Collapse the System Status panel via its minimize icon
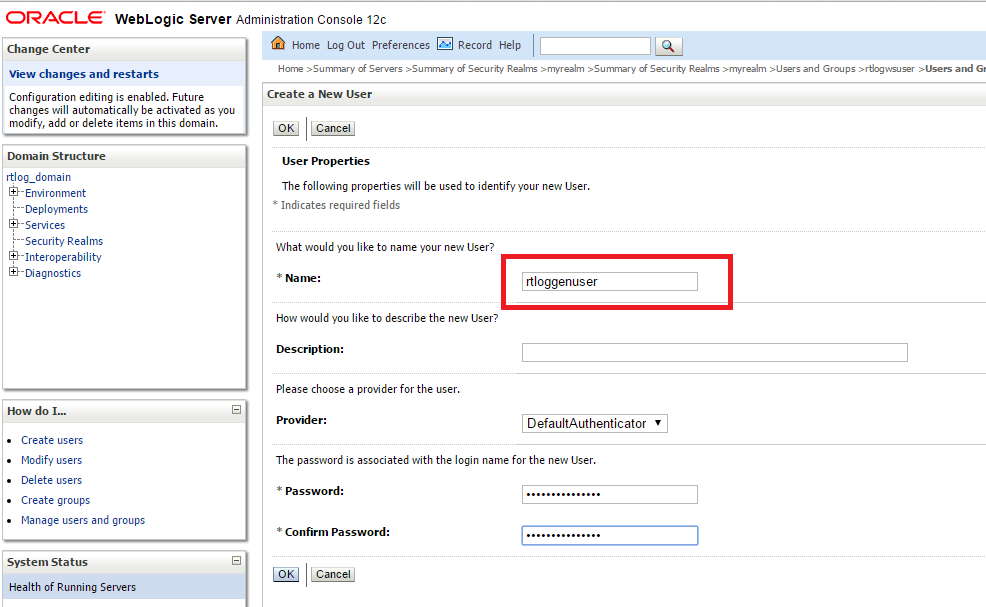Viewport: 986px width, 607px height. pyautogui.click(x=236, y=561)
